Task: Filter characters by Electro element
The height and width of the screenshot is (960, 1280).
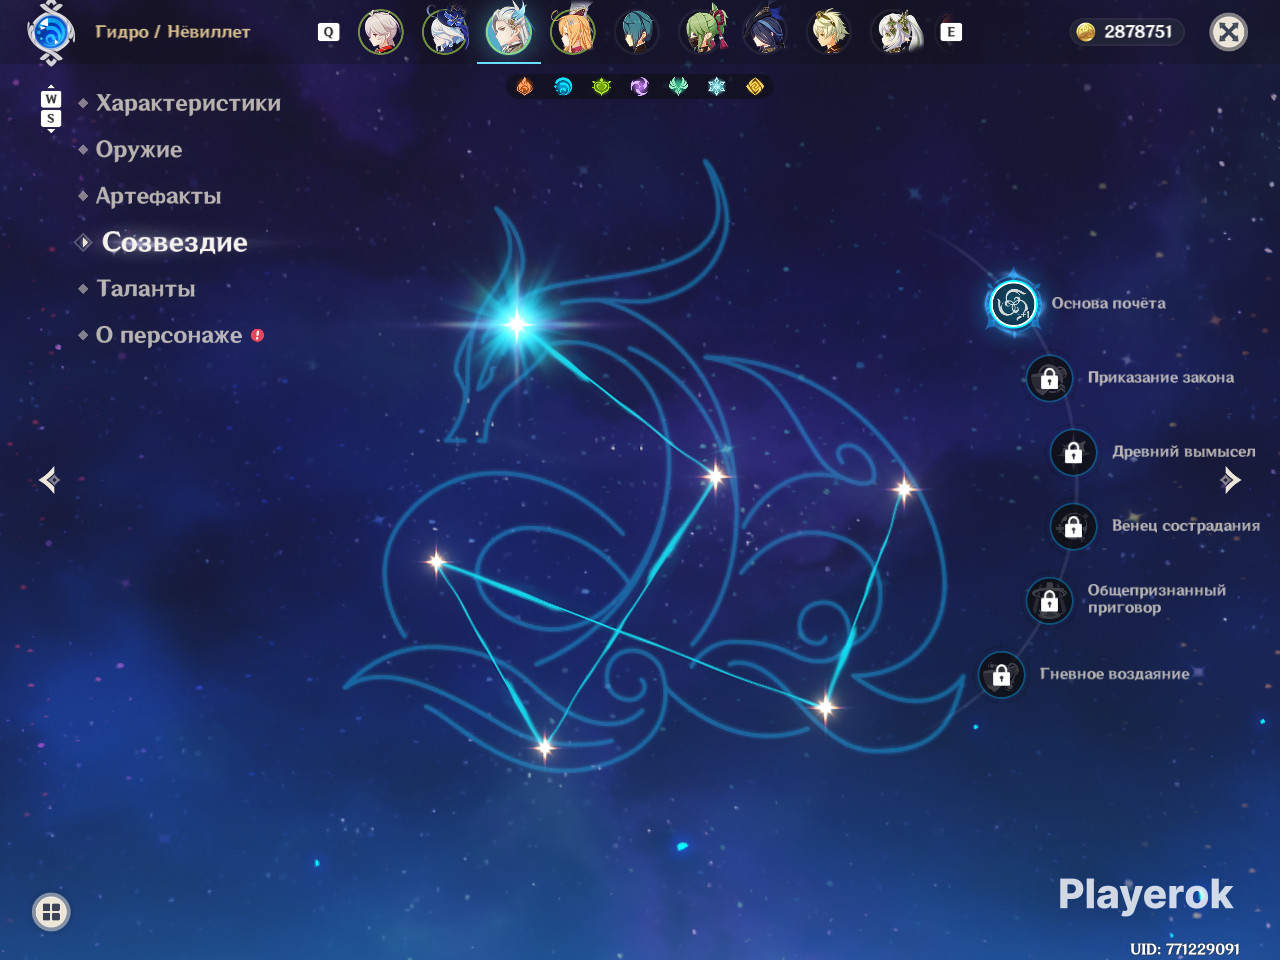Action: coord(640,87)
